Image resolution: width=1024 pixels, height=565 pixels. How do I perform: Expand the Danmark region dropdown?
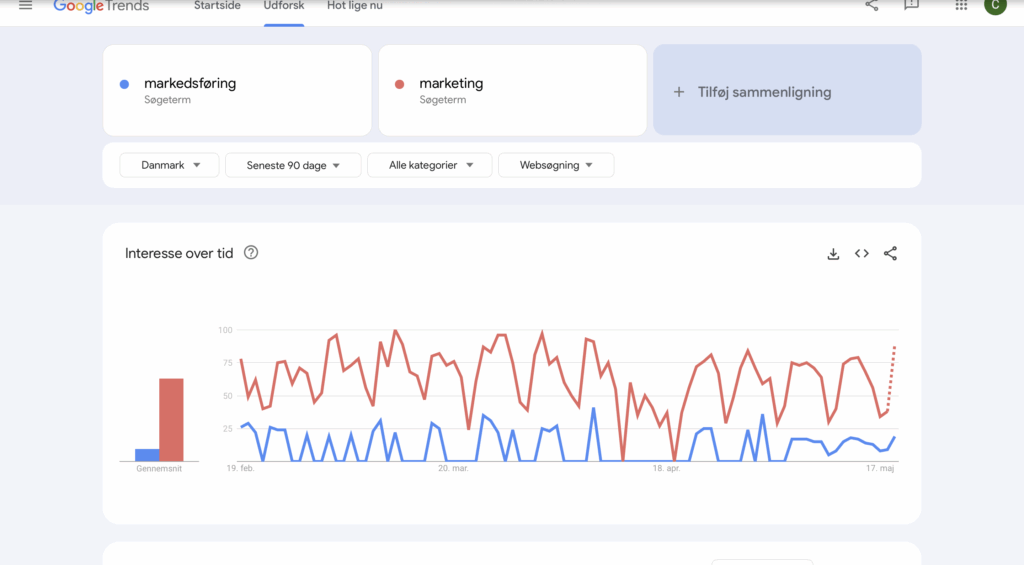[169, 165]
